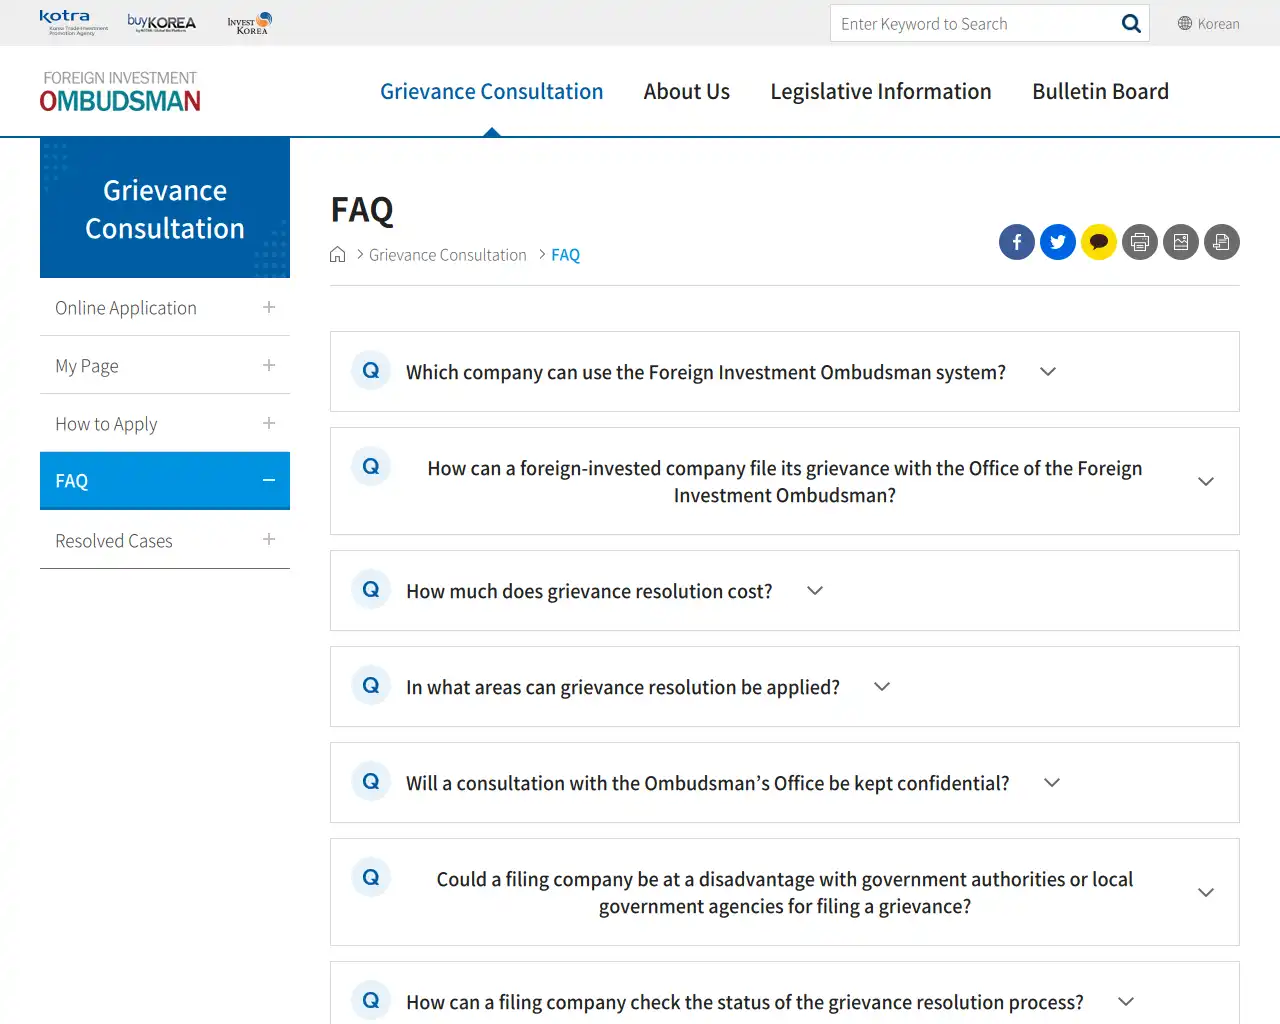This screenshot has width=1280, height=1024.
Task: Print the page using the printer icon
Action: 1139,242
